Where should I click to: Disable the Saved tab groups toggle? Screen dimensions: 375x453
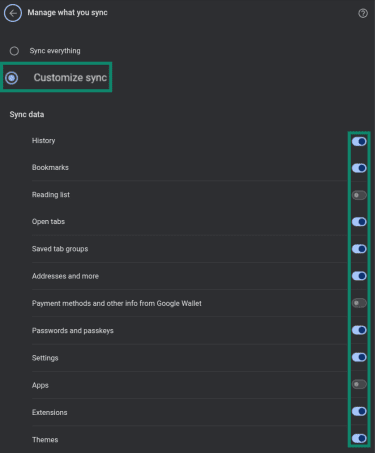359,249
